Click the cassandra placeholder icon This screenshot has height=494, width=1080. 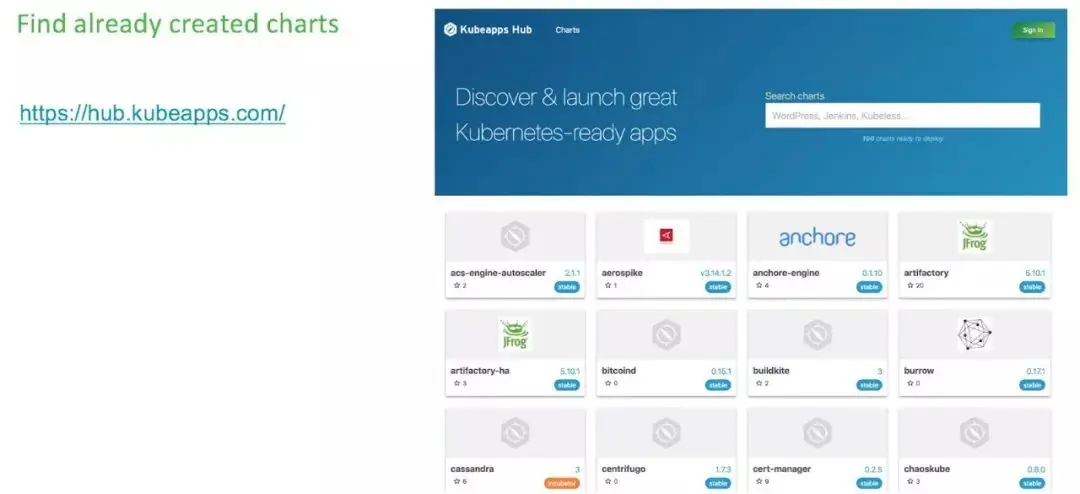click(x=515, y=433)
